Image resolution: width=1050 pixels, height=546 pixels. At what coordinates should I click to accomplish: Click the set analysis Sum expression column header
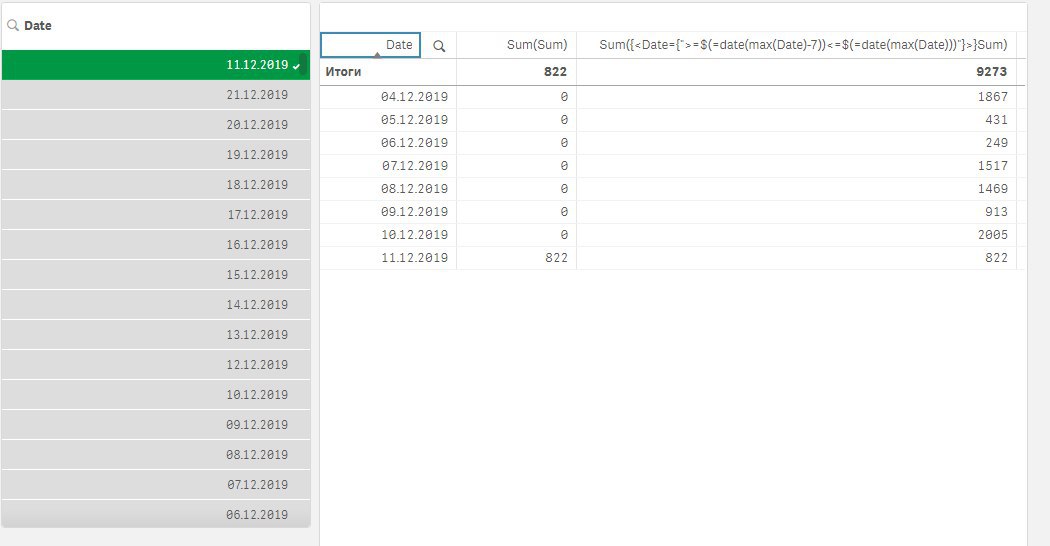803,45
